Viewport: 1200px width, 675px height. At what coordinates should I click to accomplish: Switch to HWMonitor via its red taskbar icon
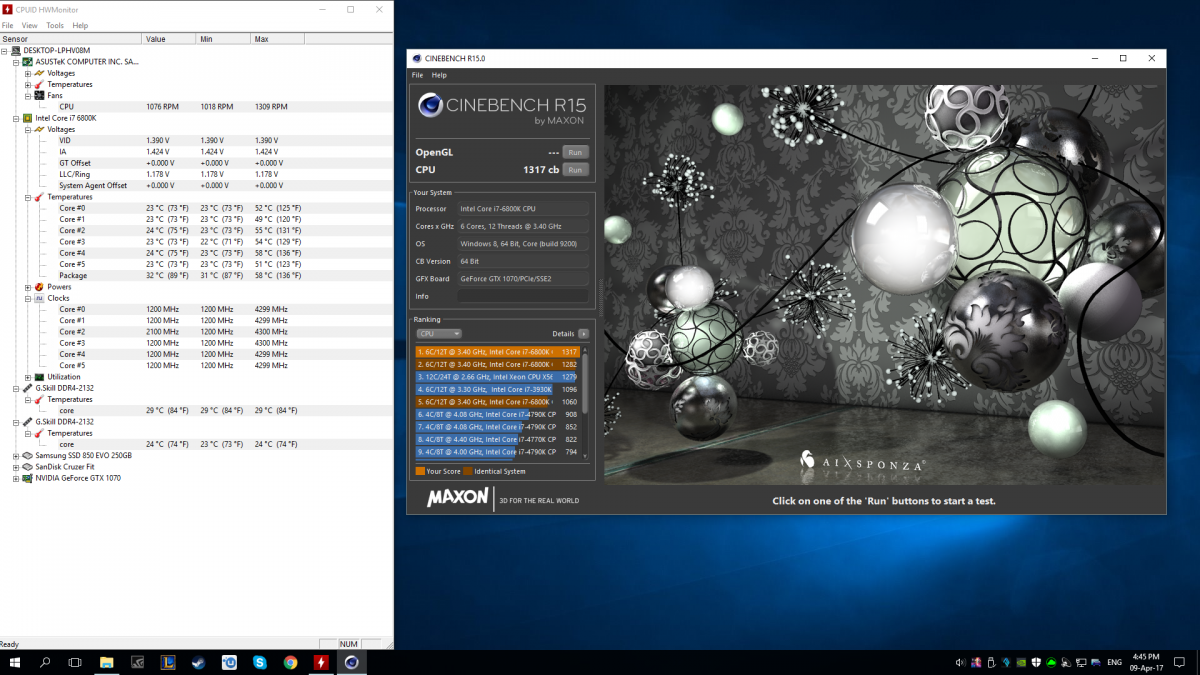[321, 662]
